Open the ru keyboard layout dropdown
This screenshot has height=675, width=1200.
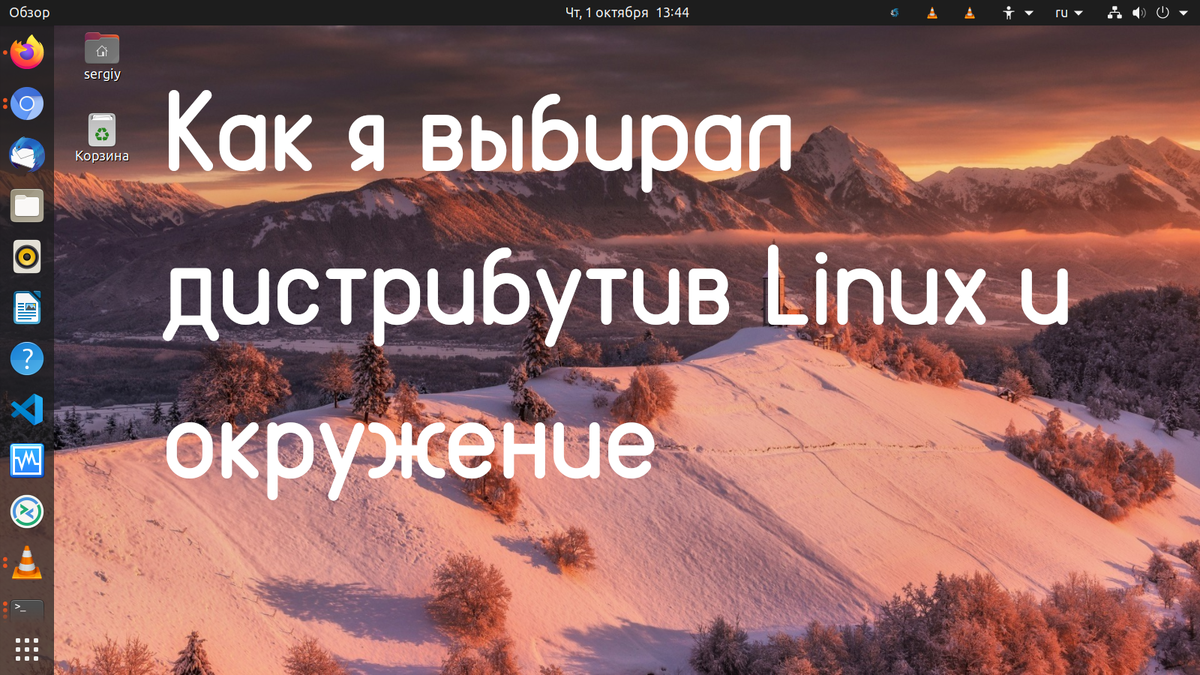pos(1069,13)
